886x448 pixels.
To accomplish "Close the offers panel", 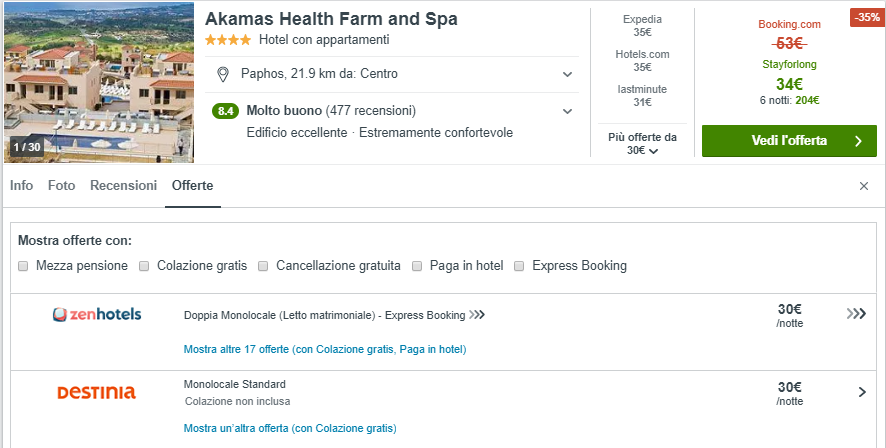I will coord(864,186).
